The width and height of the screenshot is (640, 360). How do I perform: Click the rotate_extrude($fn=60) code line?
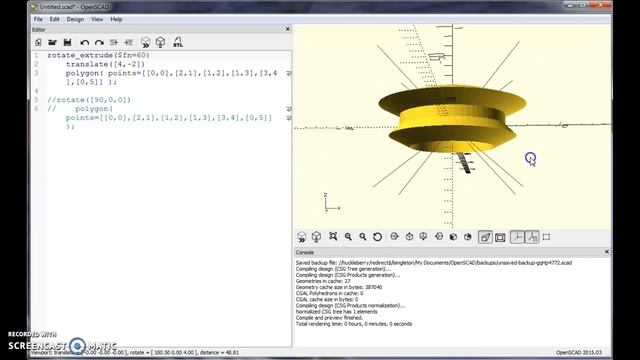coord(98,55)
